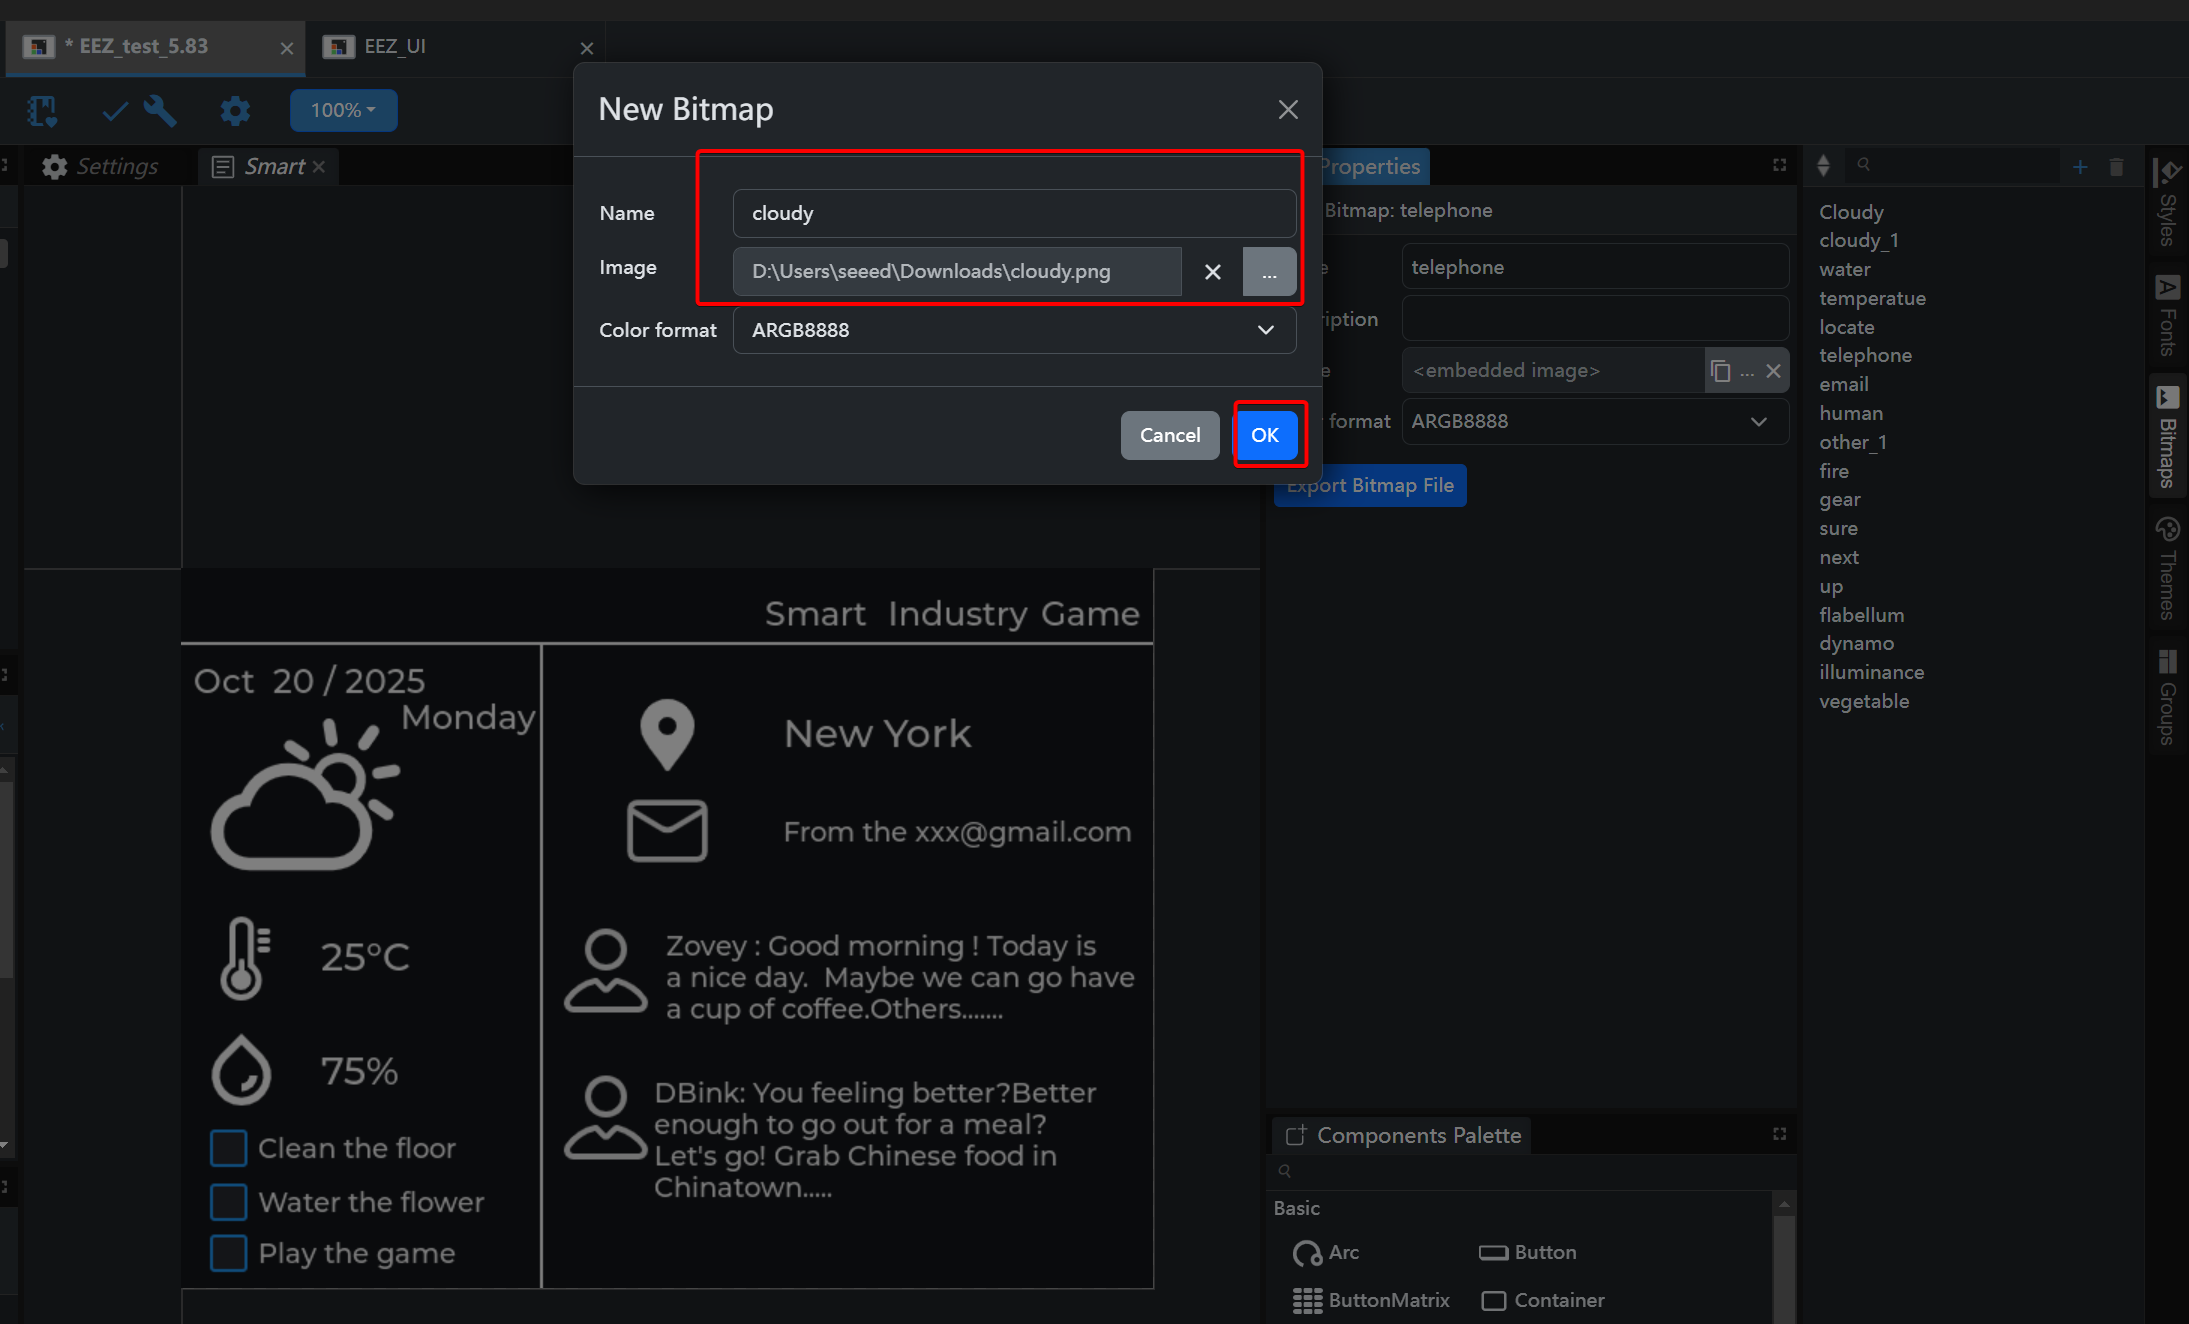Switch to the EEZ_UI tab
Viewport: 2189px width, 1324px height.
pyautogui.click(x=395, y=47)
